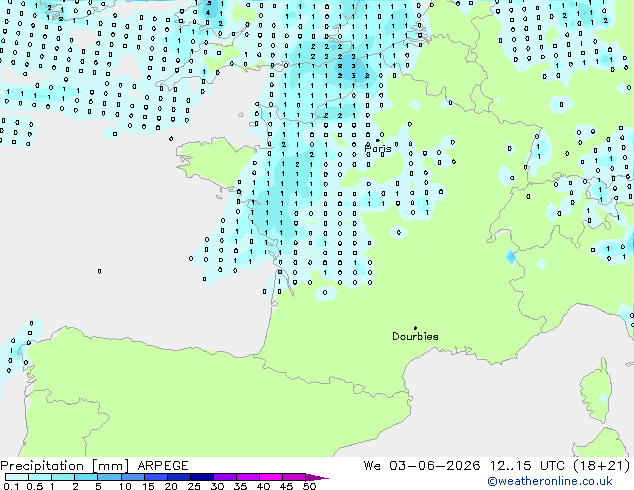Pick the legend swatch between 45 and 50
This screenshot has width=634, height=490.
[294, 477]
